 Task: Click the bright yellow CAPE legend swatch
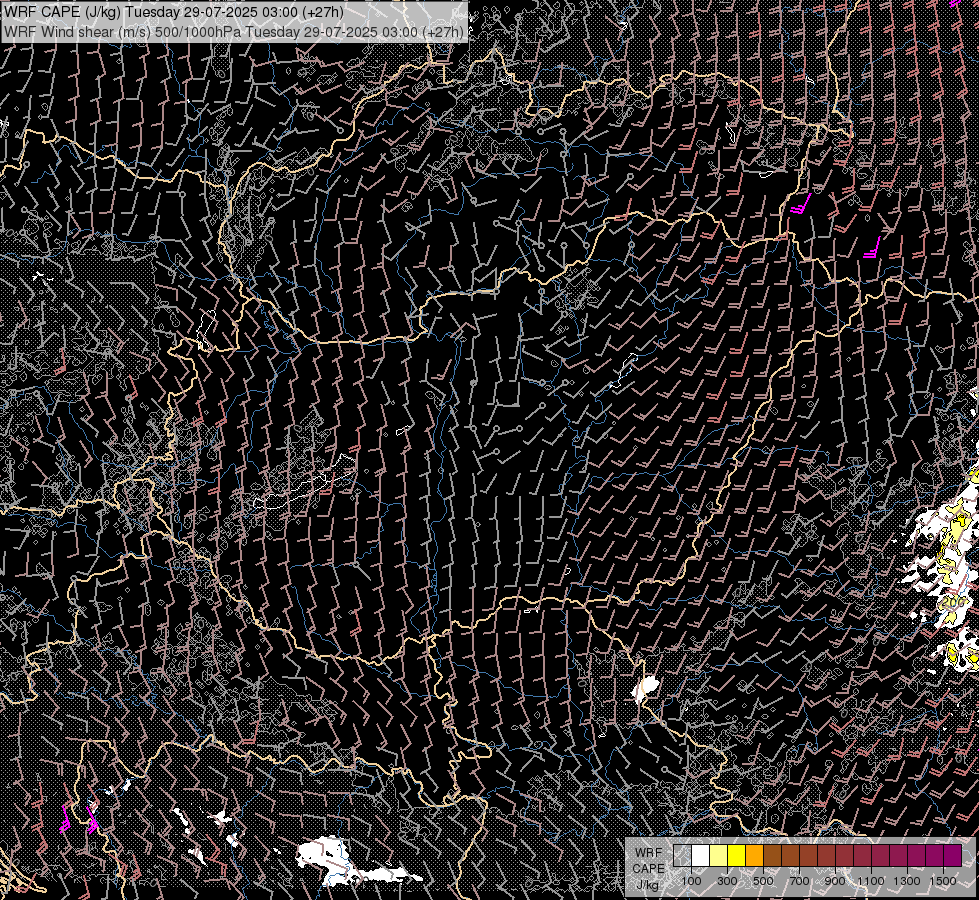(737, 856)
